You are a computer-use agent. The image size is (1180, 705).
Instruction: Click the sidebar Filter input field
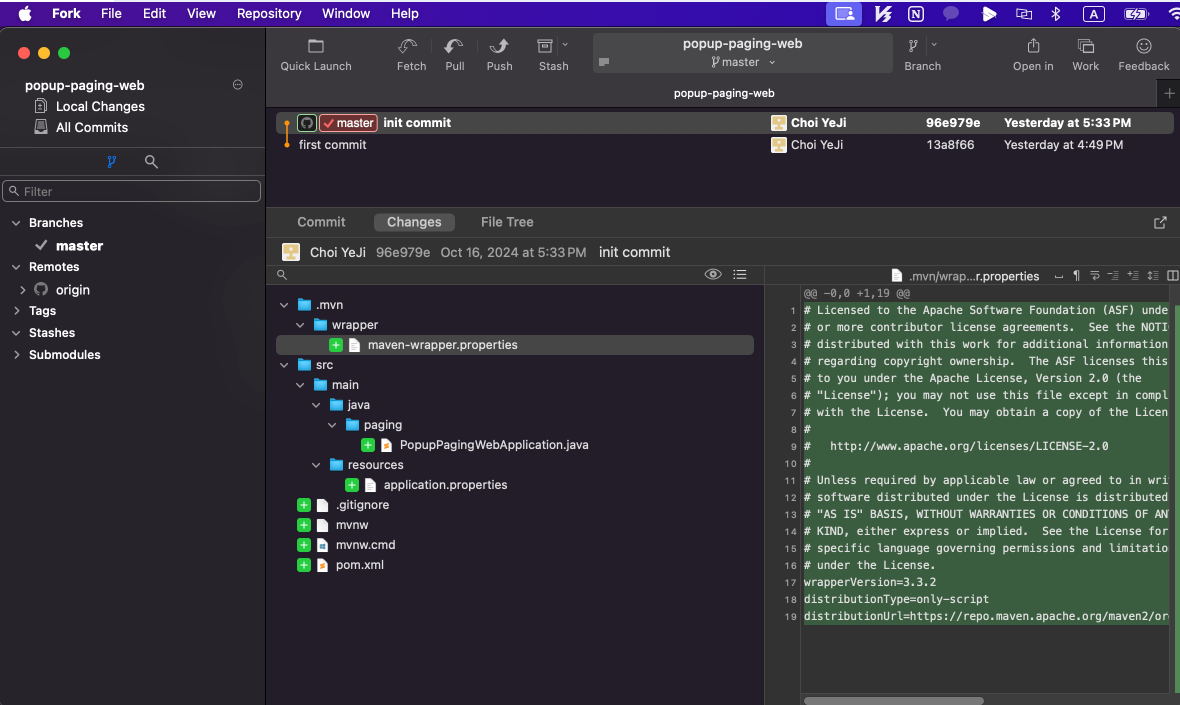tap(132, 191)
